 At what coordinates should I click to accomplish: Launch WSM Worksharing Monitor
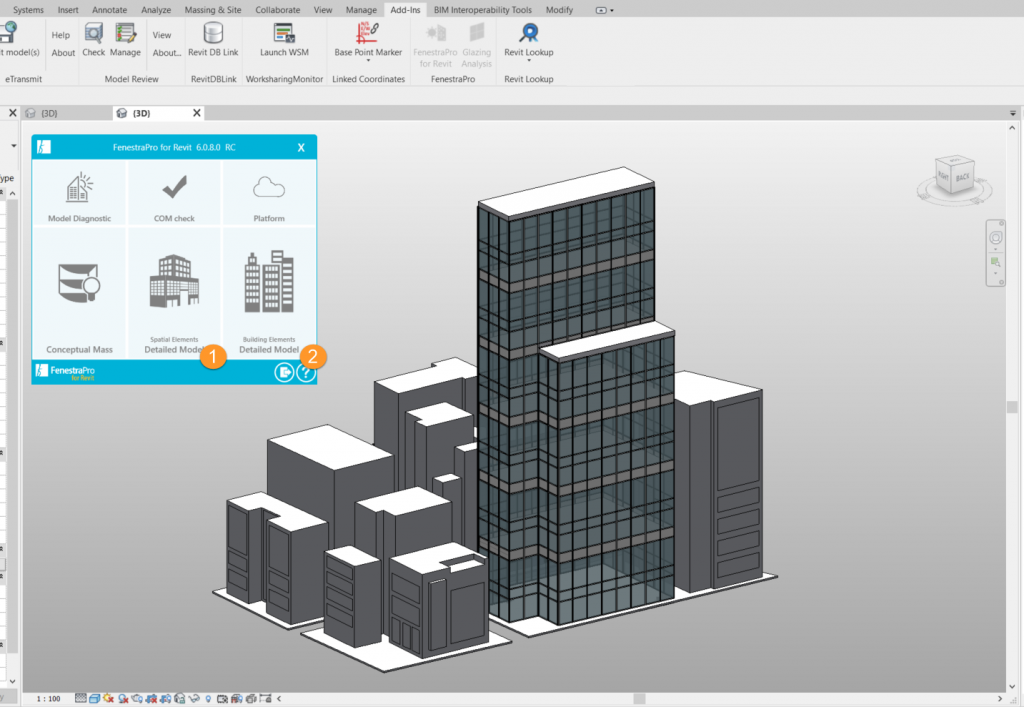tap(284, 39)
